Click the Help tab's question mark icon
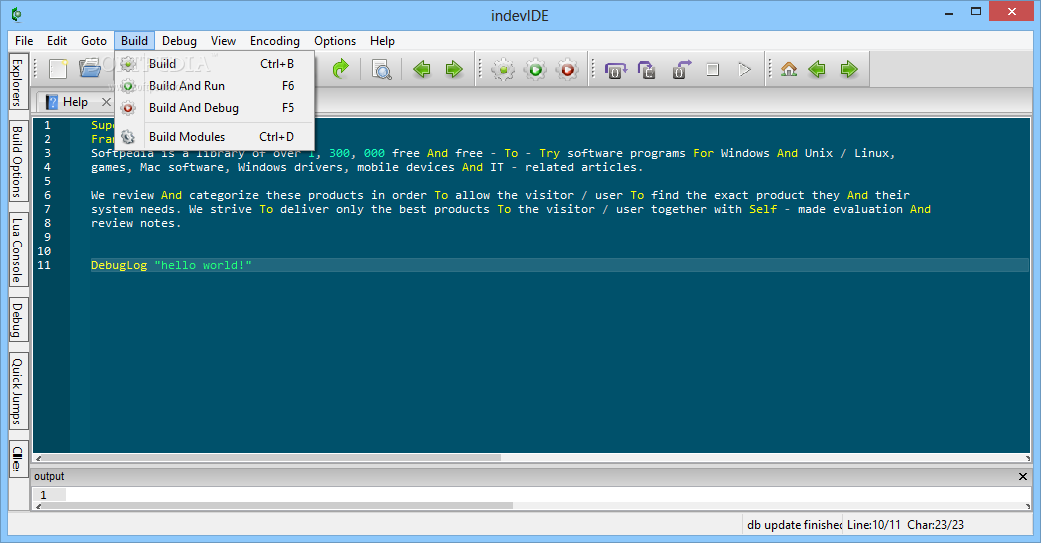 pos(52,102)
